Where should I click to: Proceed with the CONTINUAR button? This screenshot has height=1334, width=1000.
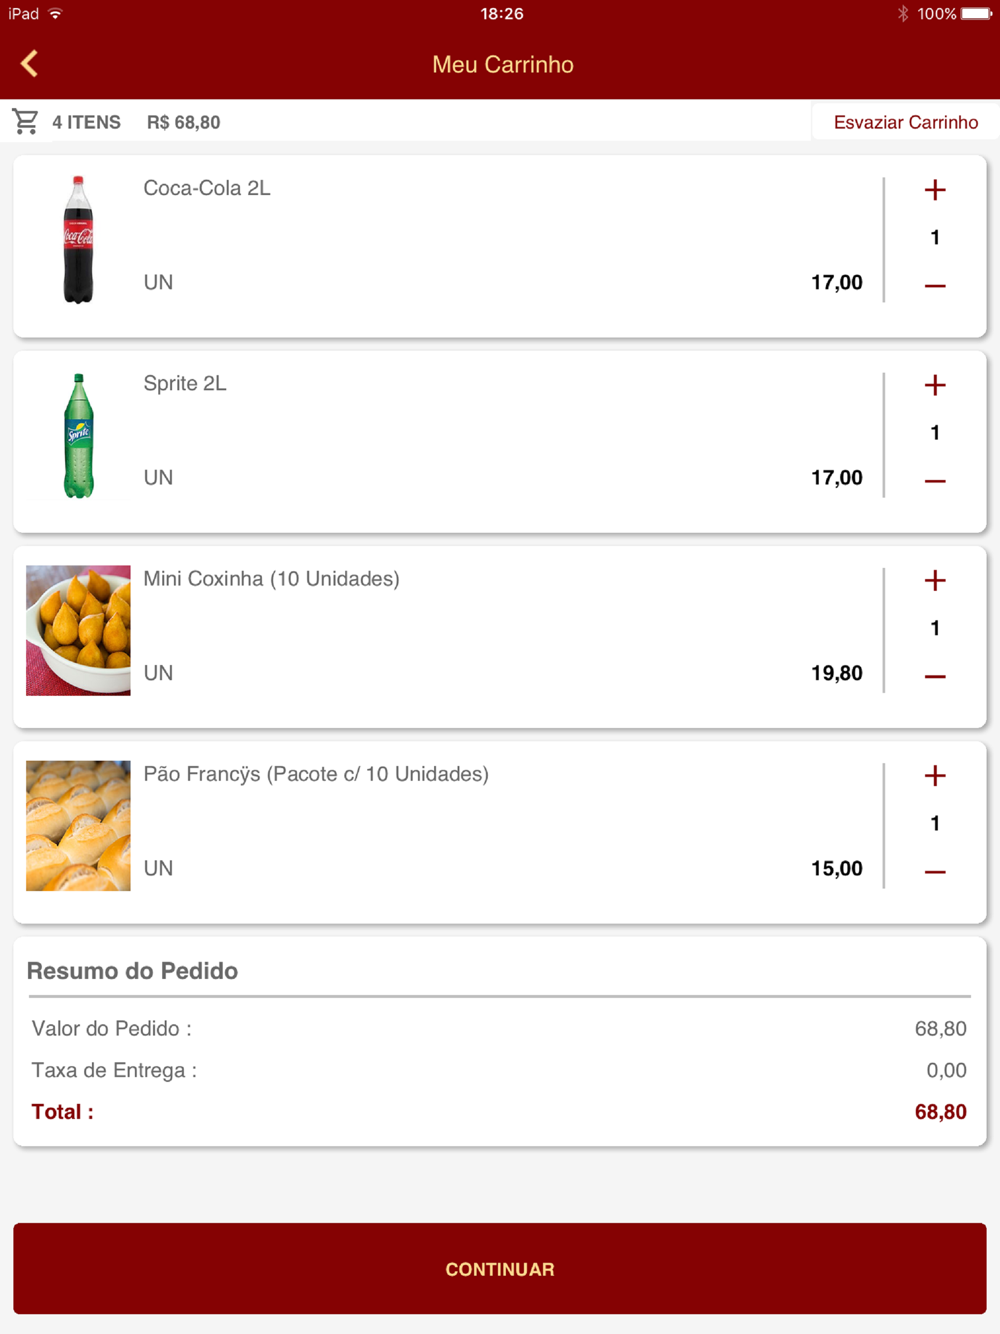pyautogui.click(x=500, y=1268)
